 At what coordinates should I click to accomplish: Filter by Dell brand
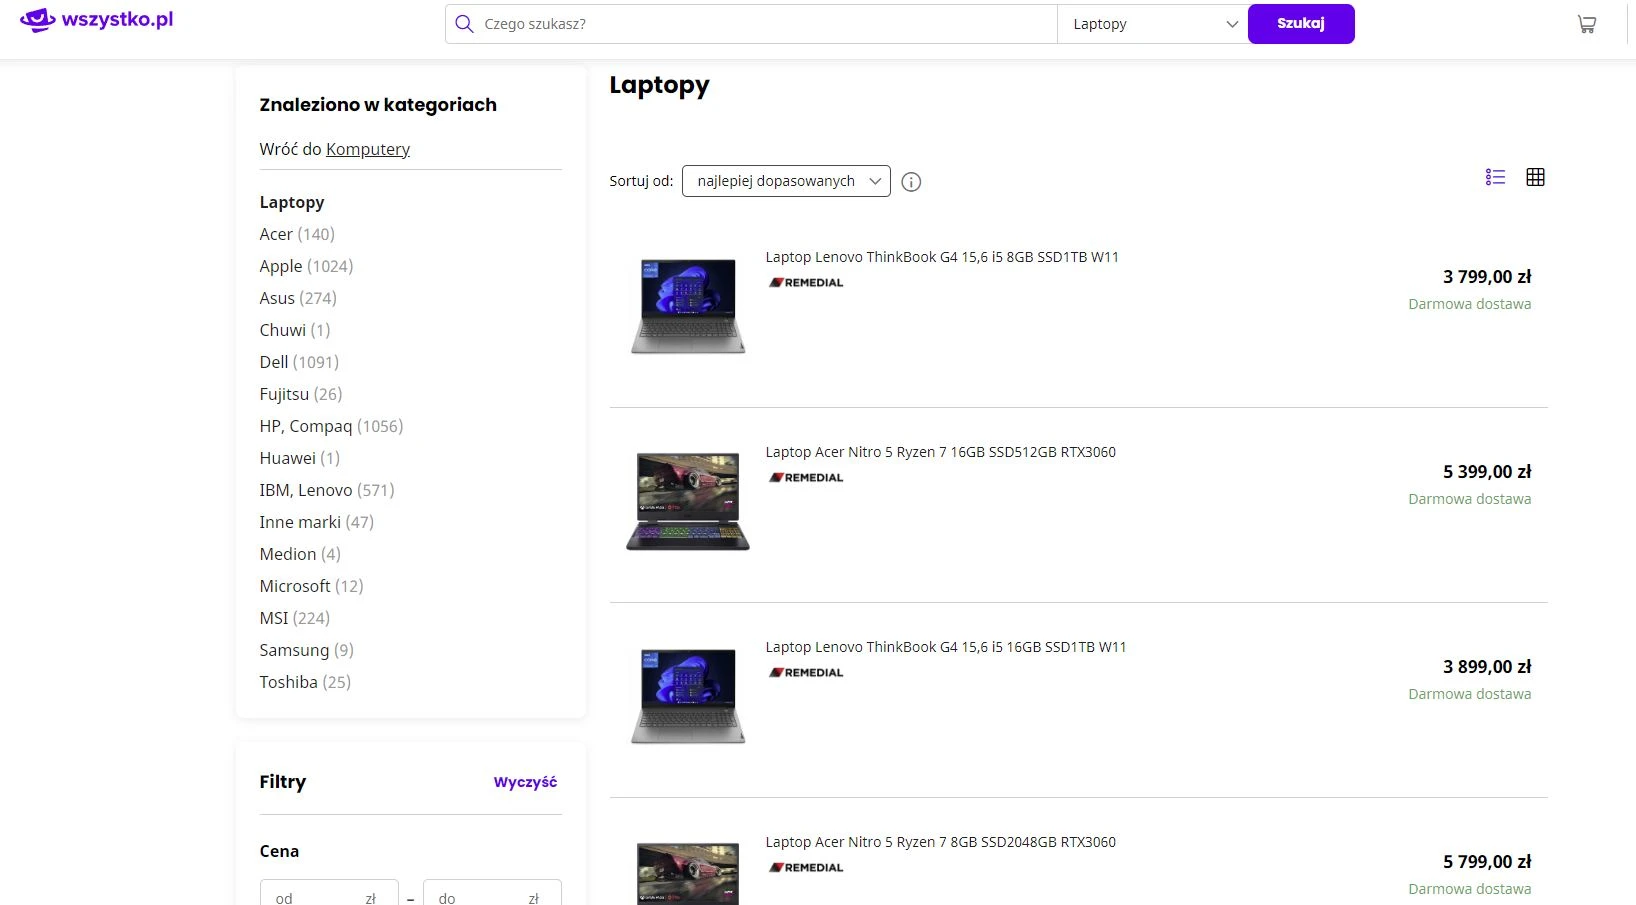pos(299,362)
